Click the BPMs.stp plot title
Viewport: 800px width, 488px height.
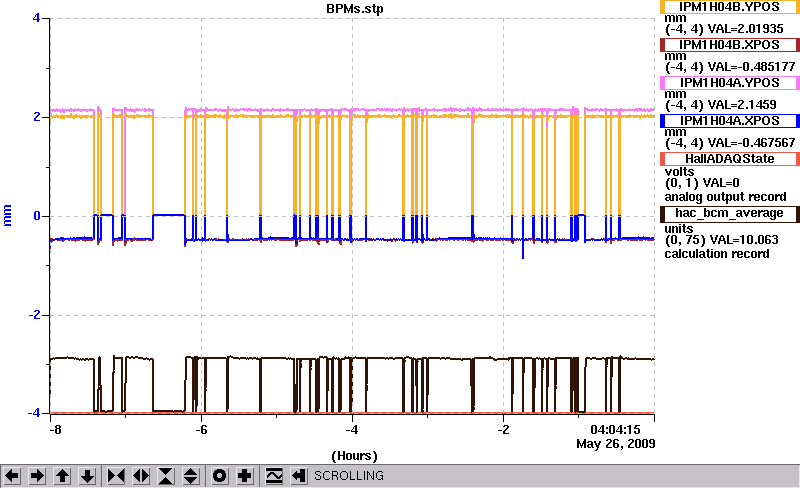355,9
